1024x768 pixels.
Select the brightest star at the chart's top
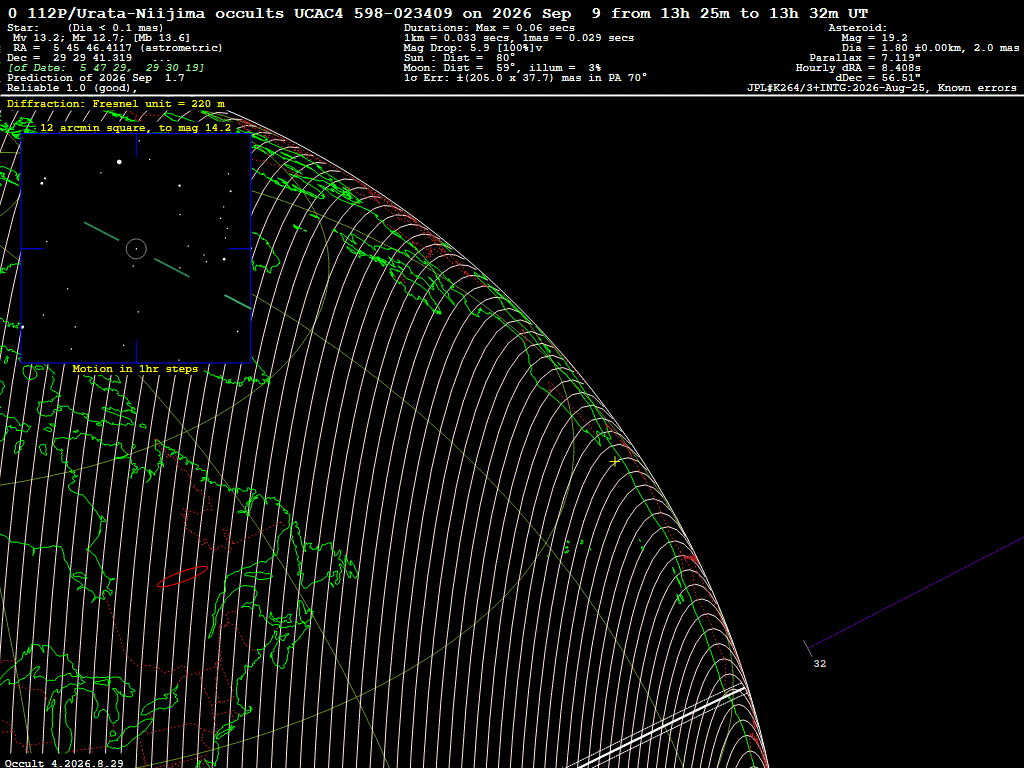tap(120, 161)
